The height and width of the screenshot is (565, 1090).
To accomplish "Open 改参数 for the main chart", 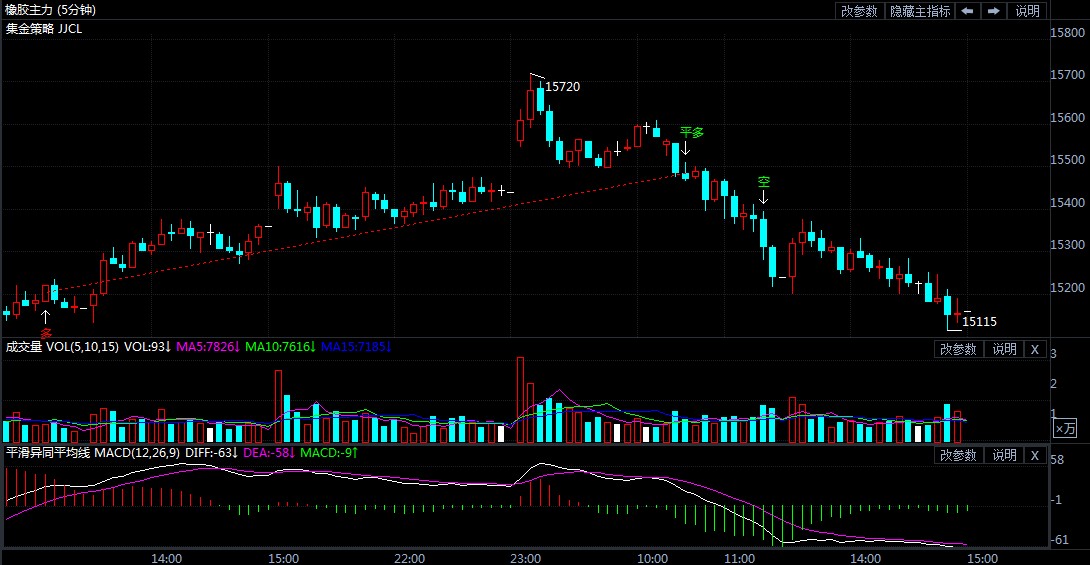I will 859,10.
